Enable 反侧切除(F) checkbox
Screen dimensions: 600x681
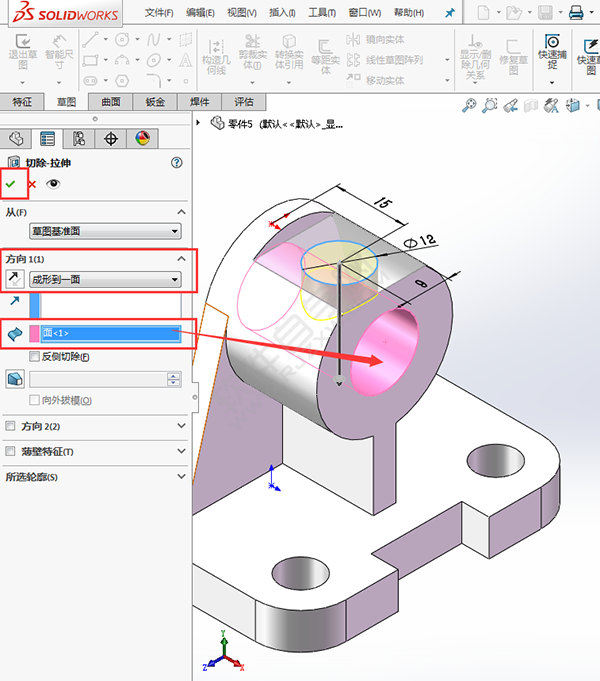point(34,357)
